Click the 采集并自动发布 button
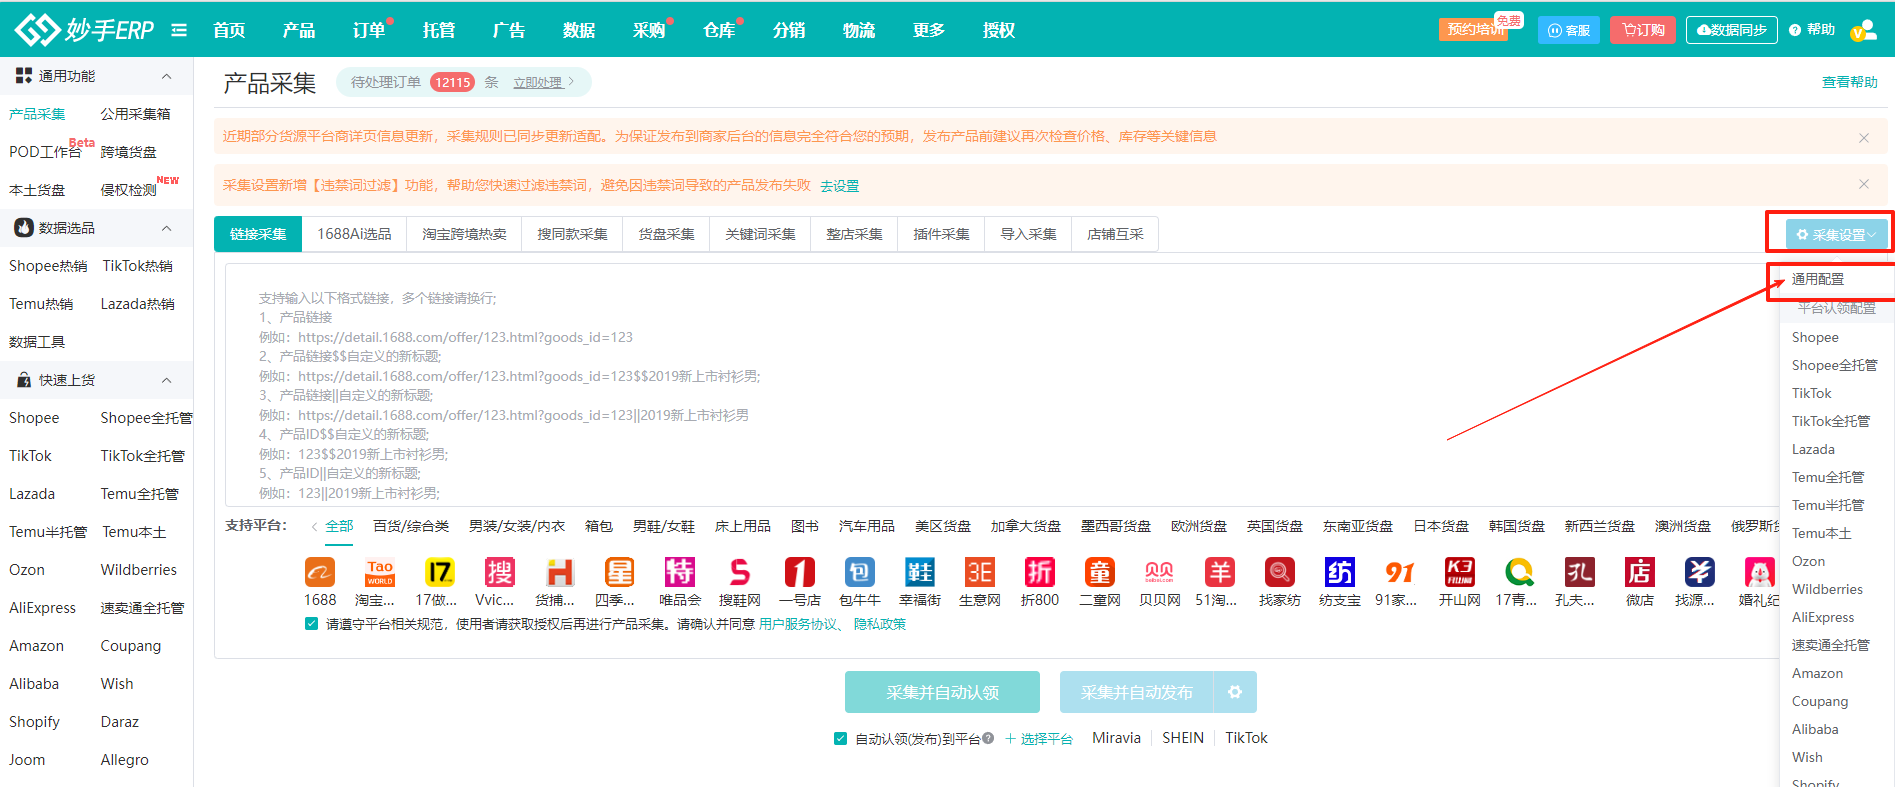The height and width of the screenshot is (787, 1895). pyautogui.click(x=1137, y=692)
